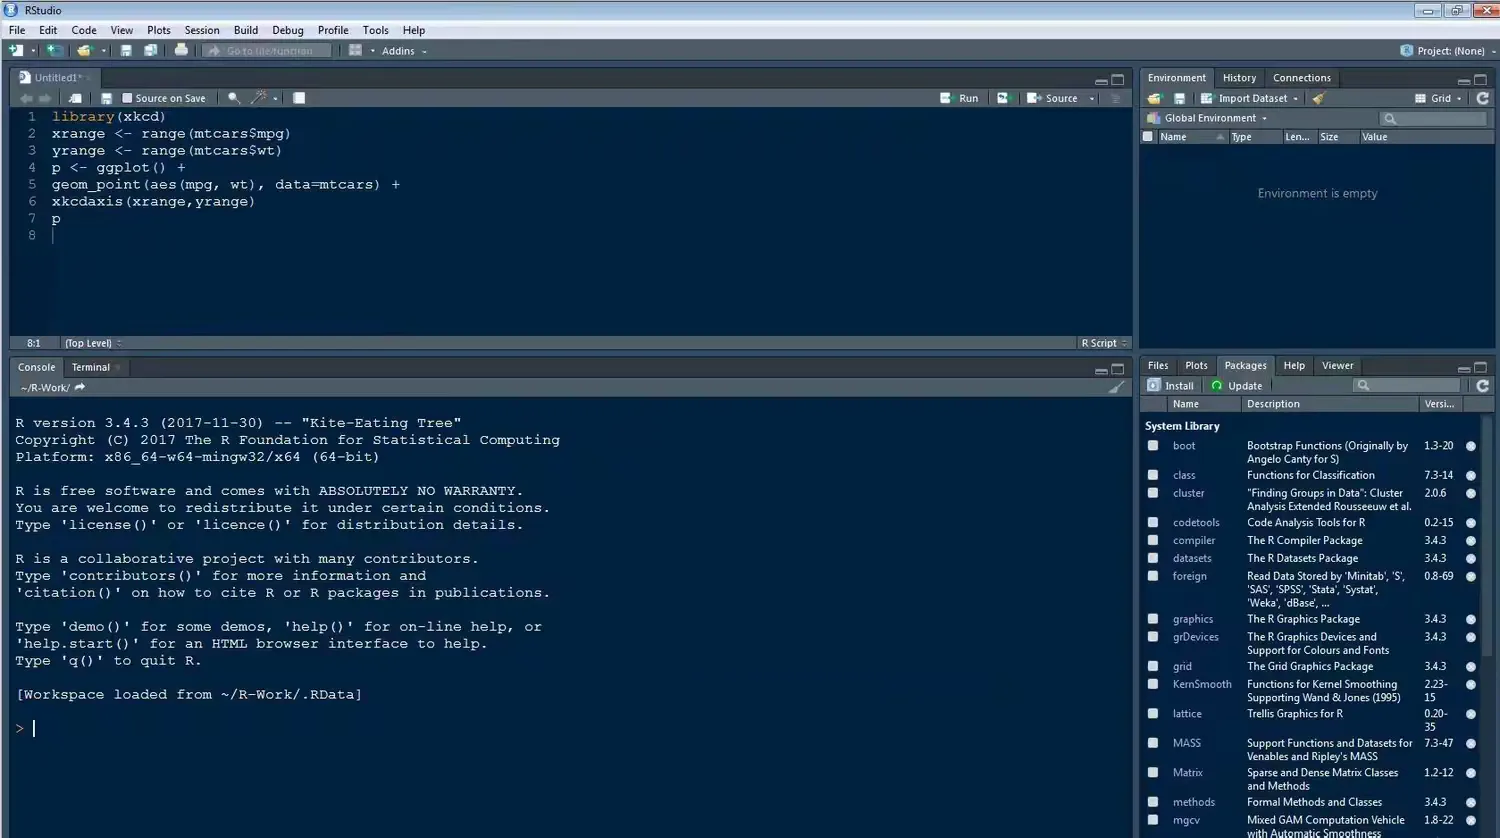The height and width of the screenshot is (838, 1500).
Task: Click the document outline icon in editor
Action: tap(1116, 98)
